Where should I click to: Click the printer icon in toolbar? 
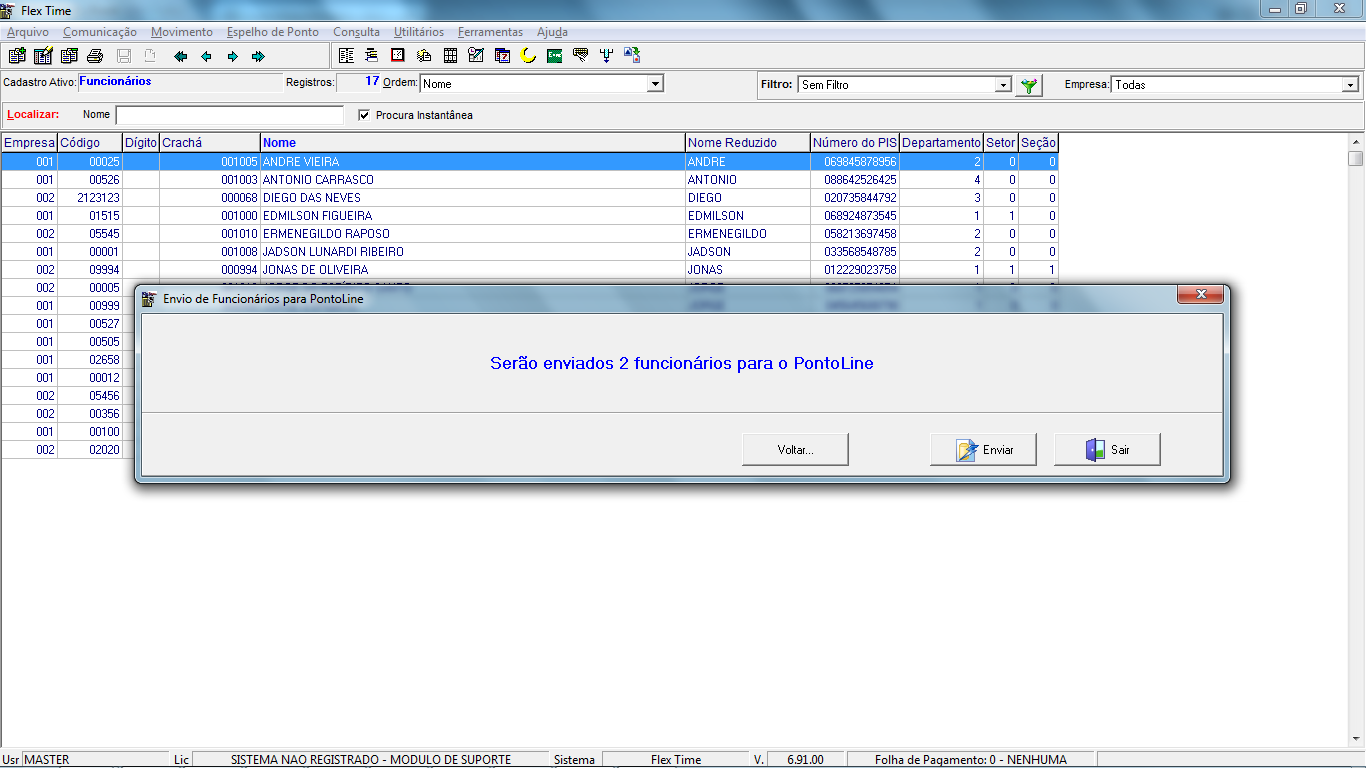95,56
